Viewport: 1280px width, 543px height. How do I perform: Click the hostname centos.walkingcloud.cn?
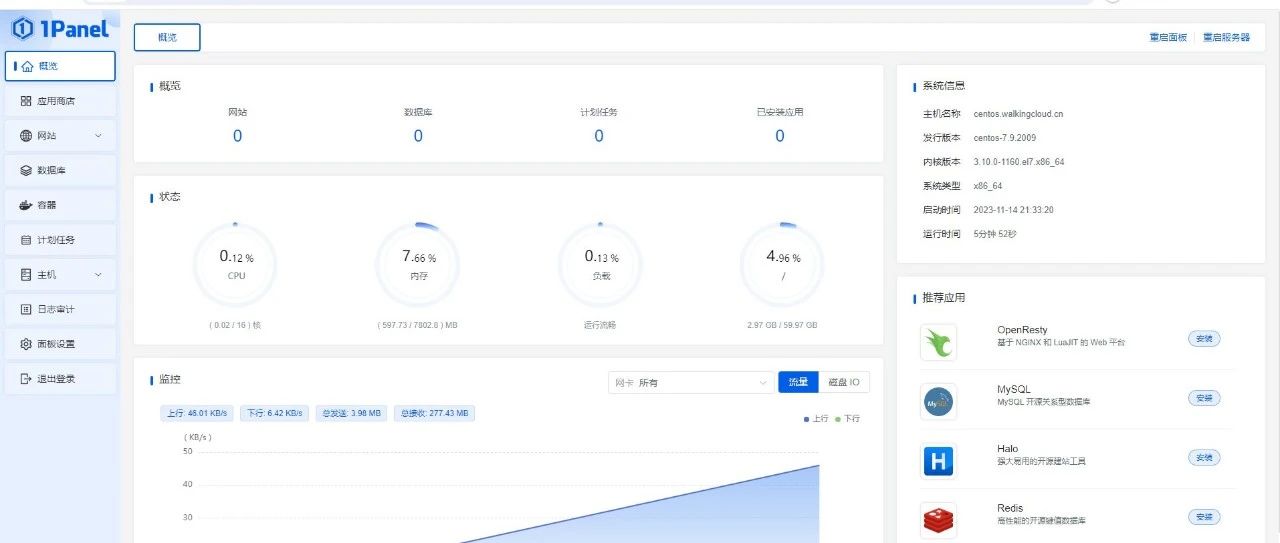[x=1018, y=114]
